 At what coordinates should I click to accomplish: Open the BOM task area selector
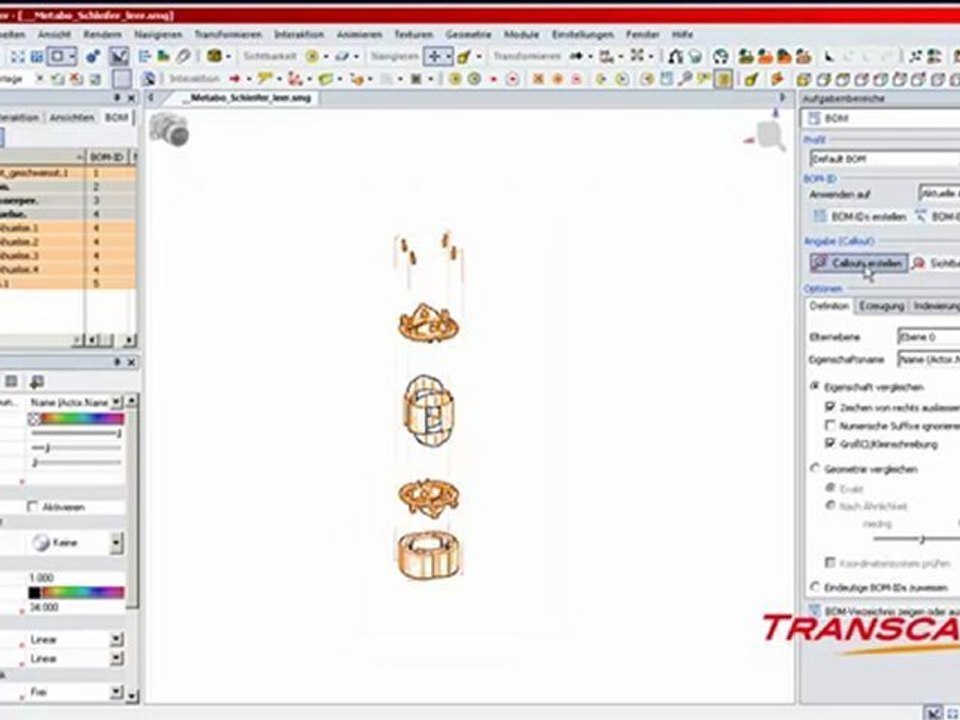(881, 118)
